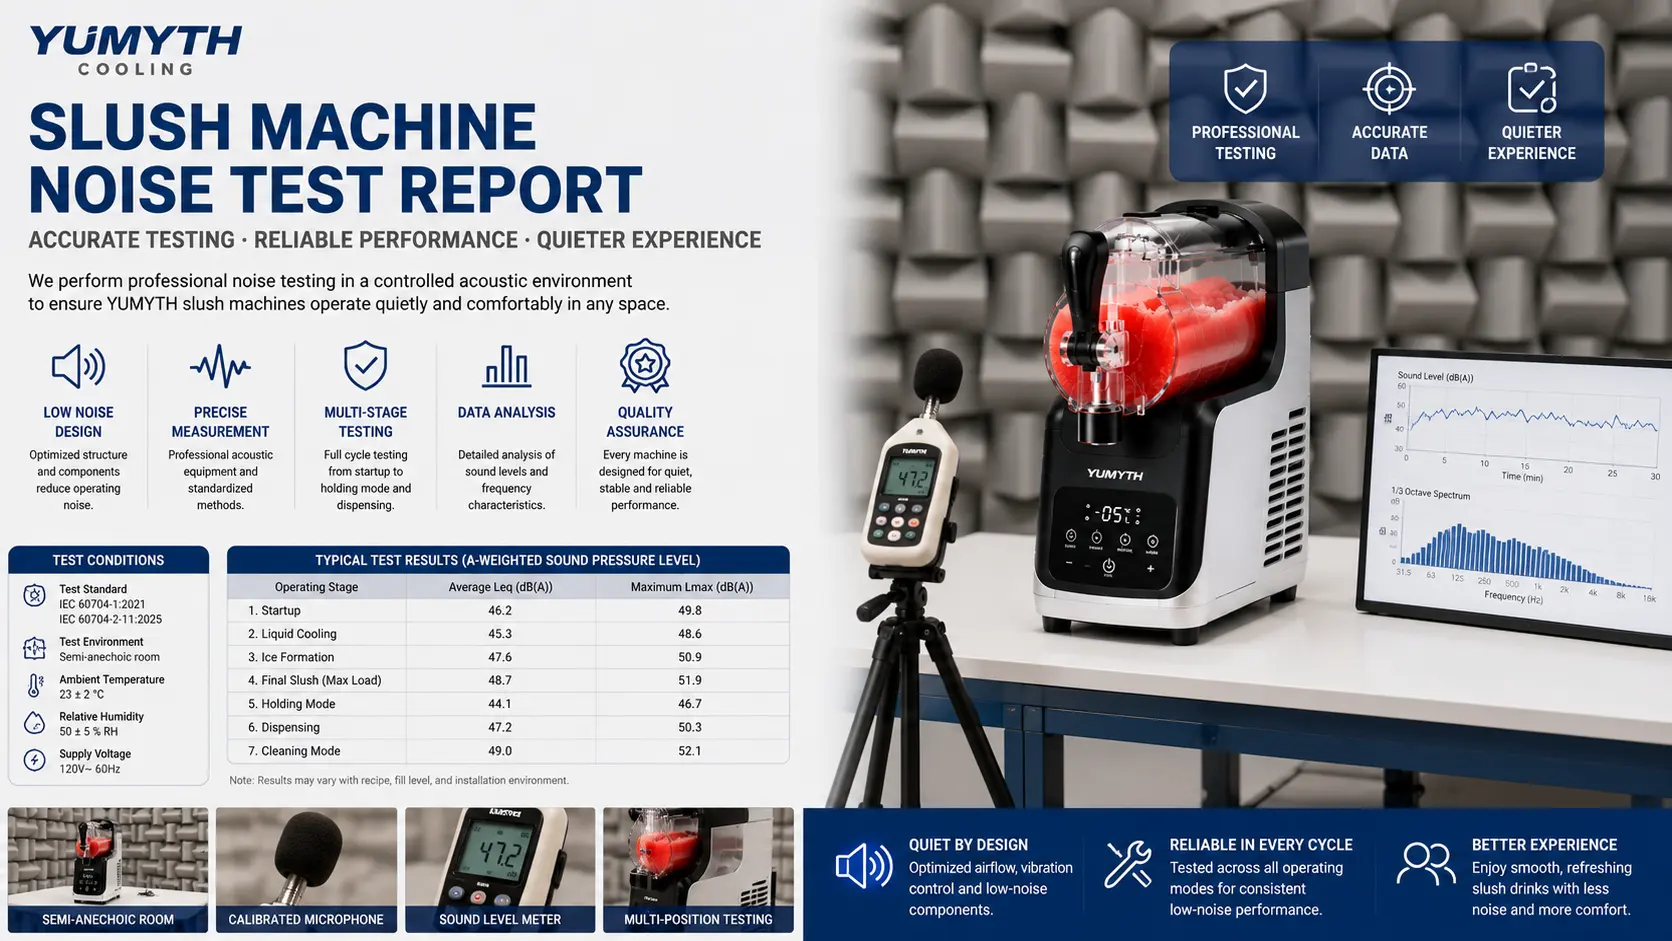
Task: Open the Data Analysis bar chart icon
Action: [x=506, y=366]
